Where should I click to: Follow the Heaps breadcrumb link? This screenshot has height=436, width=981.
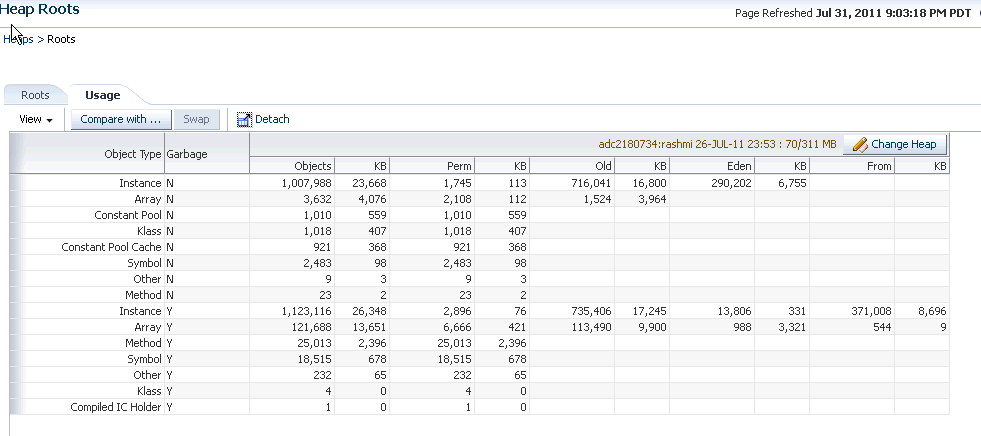pyautogui.click(x=18, y=39)
